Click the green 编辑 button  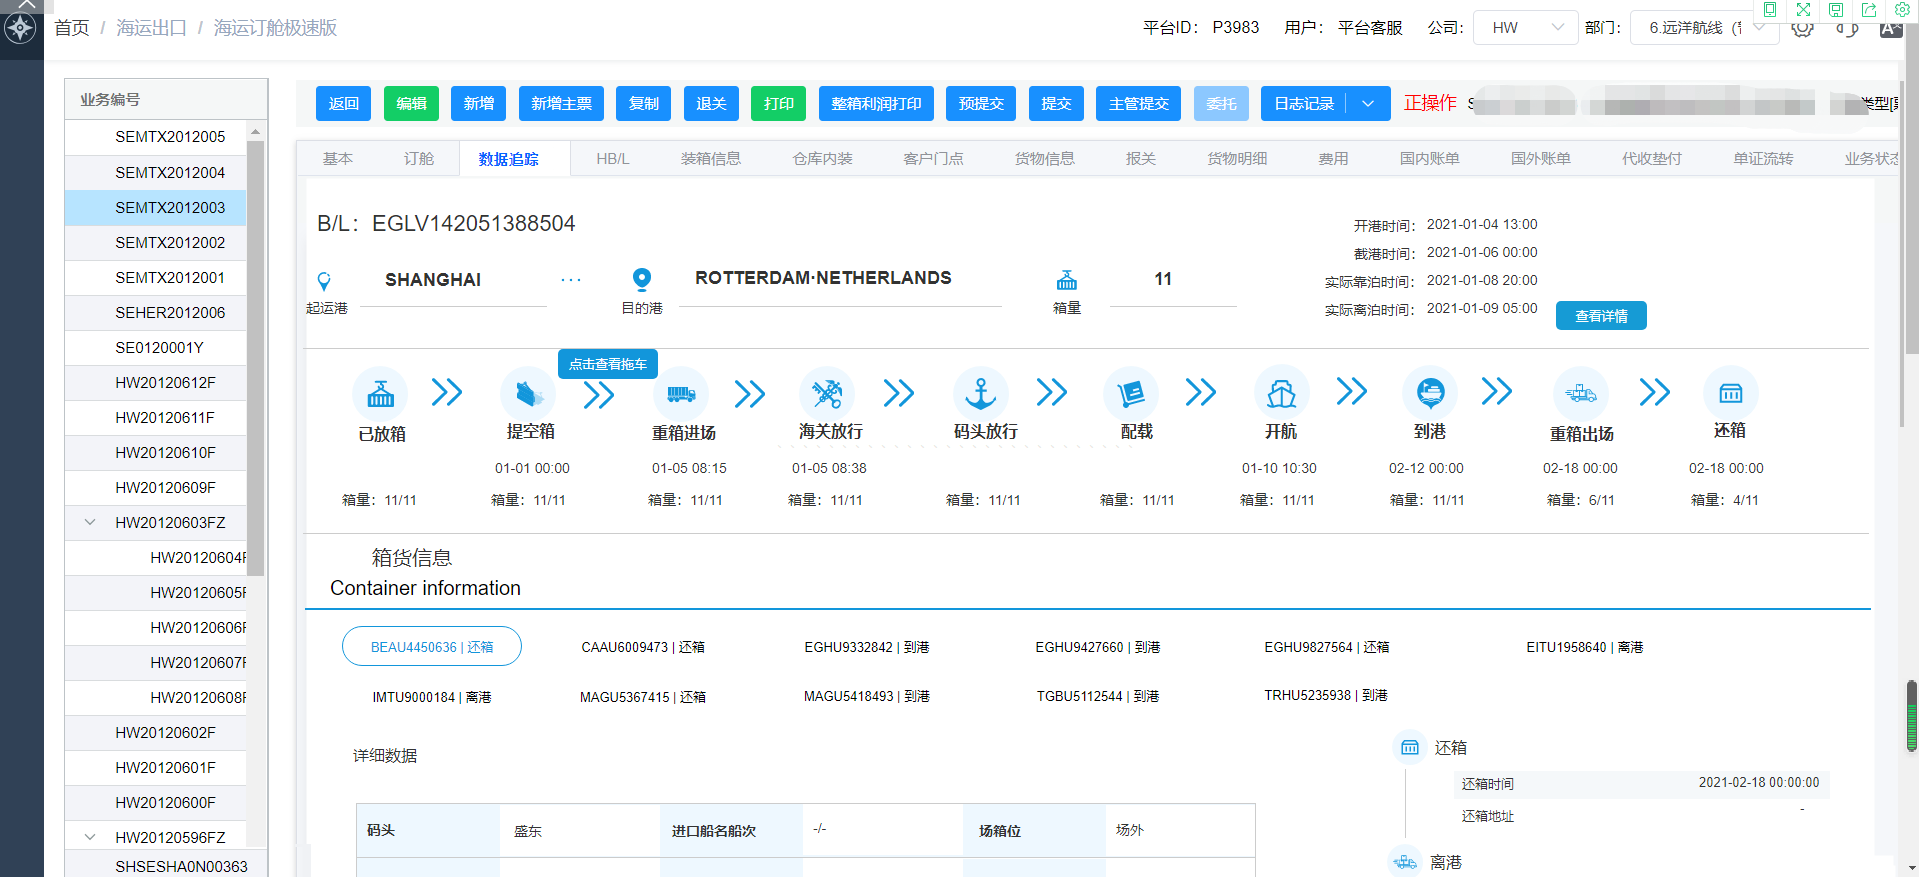(411, 104)
